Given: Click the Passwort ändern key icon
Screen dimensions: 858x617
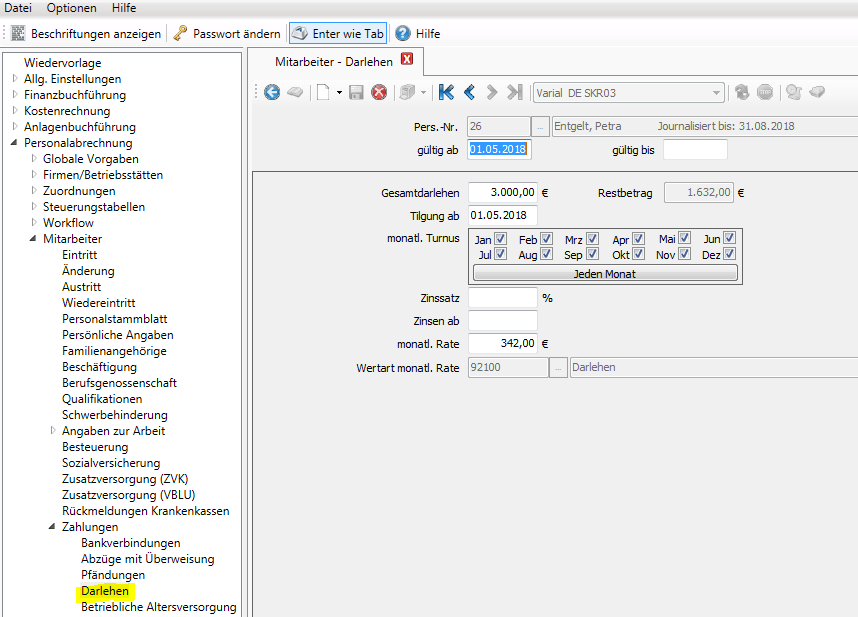Looking at the screenshot, I should coord(180,33).
